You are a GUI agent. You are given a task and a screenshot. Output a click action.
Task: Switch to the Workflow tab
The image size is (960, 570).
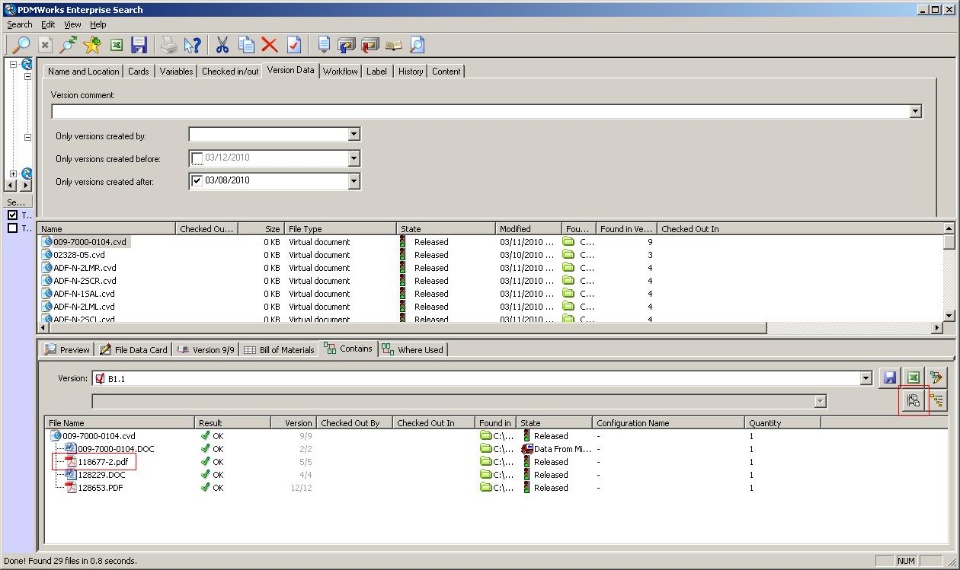click(340, 72)
